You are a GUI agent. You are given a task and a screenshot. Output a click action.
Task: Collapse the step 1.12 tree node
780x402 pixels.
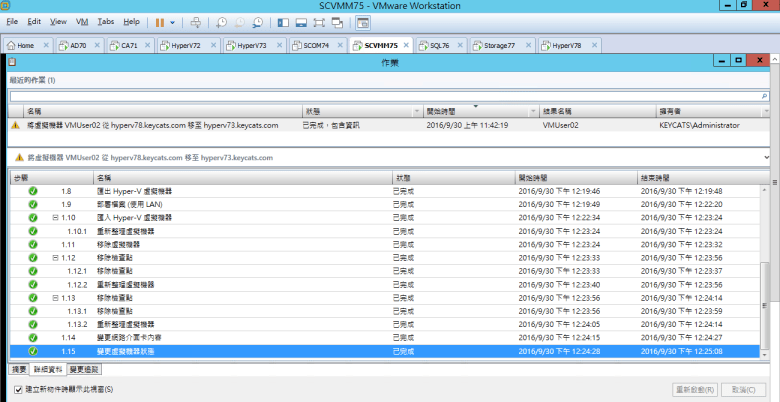pos(55,257)
